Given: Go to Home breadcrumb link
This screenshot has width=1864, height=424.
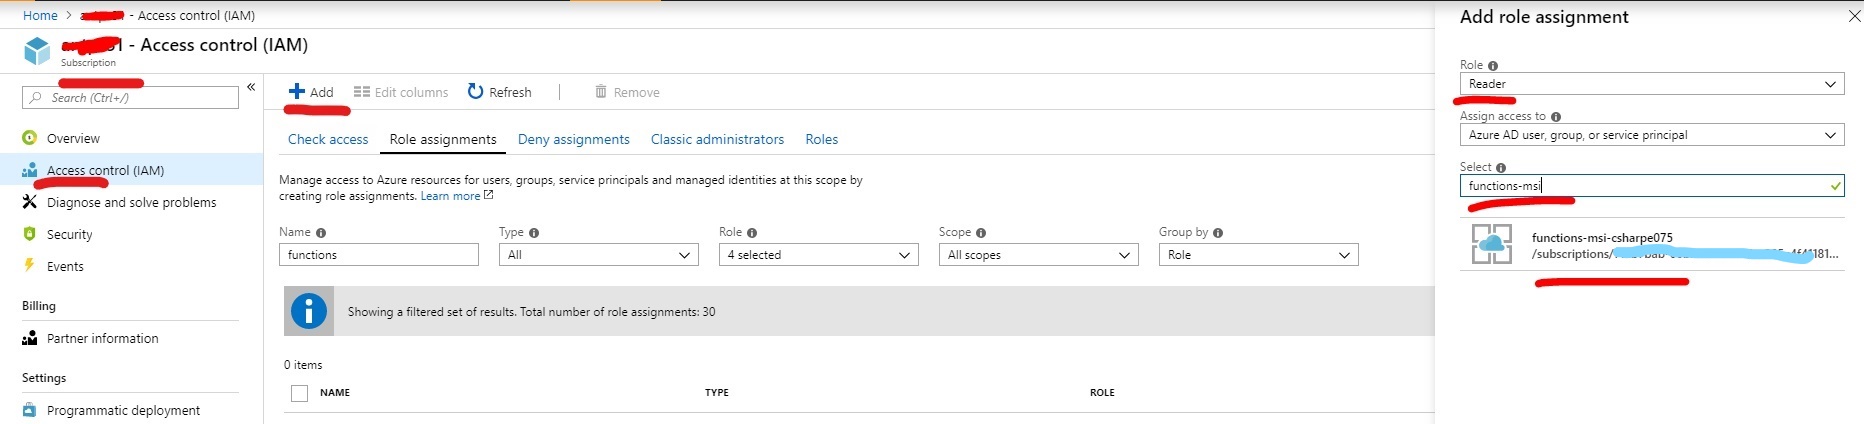Looking at the screenshot, I should [40, 15].
